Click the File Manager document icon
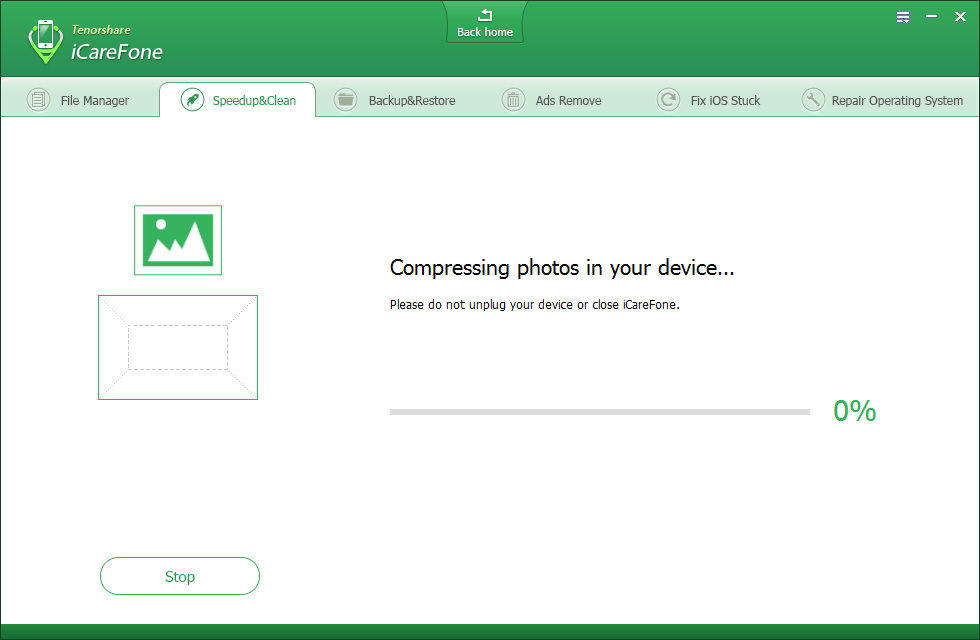The width and height of the screenshot is (980, 640). click(38, 100)
